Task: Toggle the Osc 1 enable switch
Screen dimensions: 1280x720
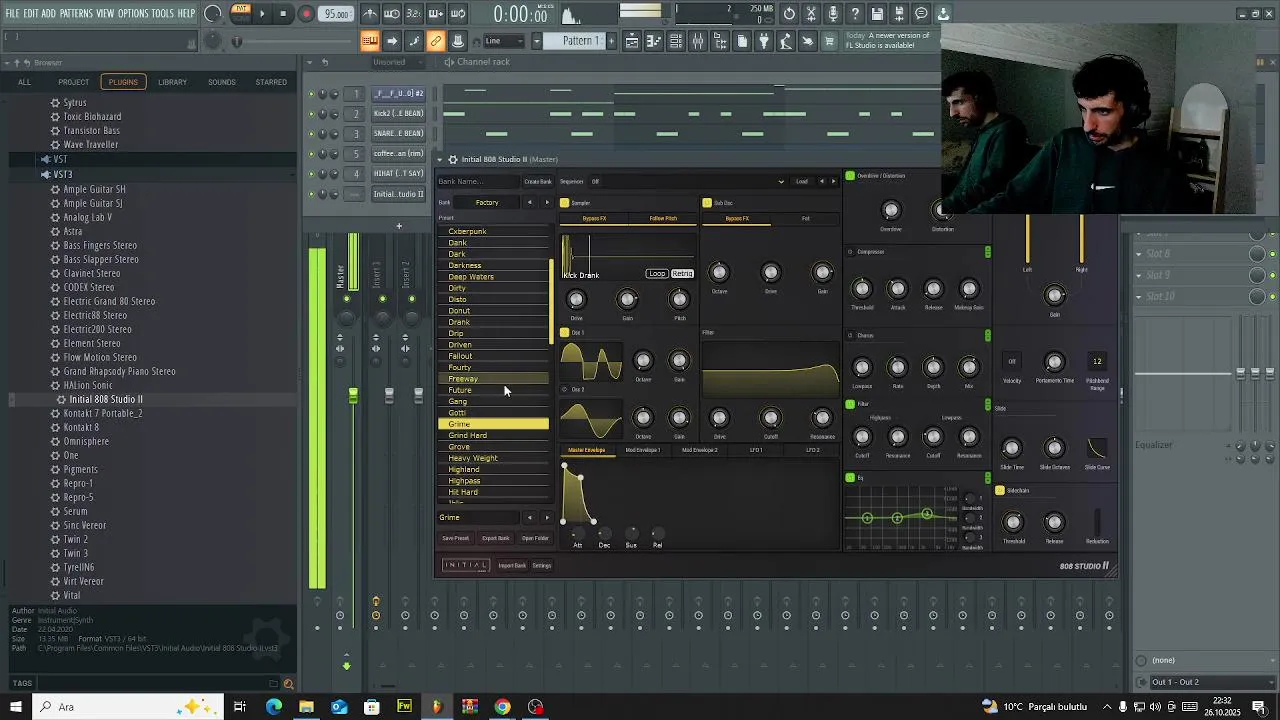Action: point(564,332)
